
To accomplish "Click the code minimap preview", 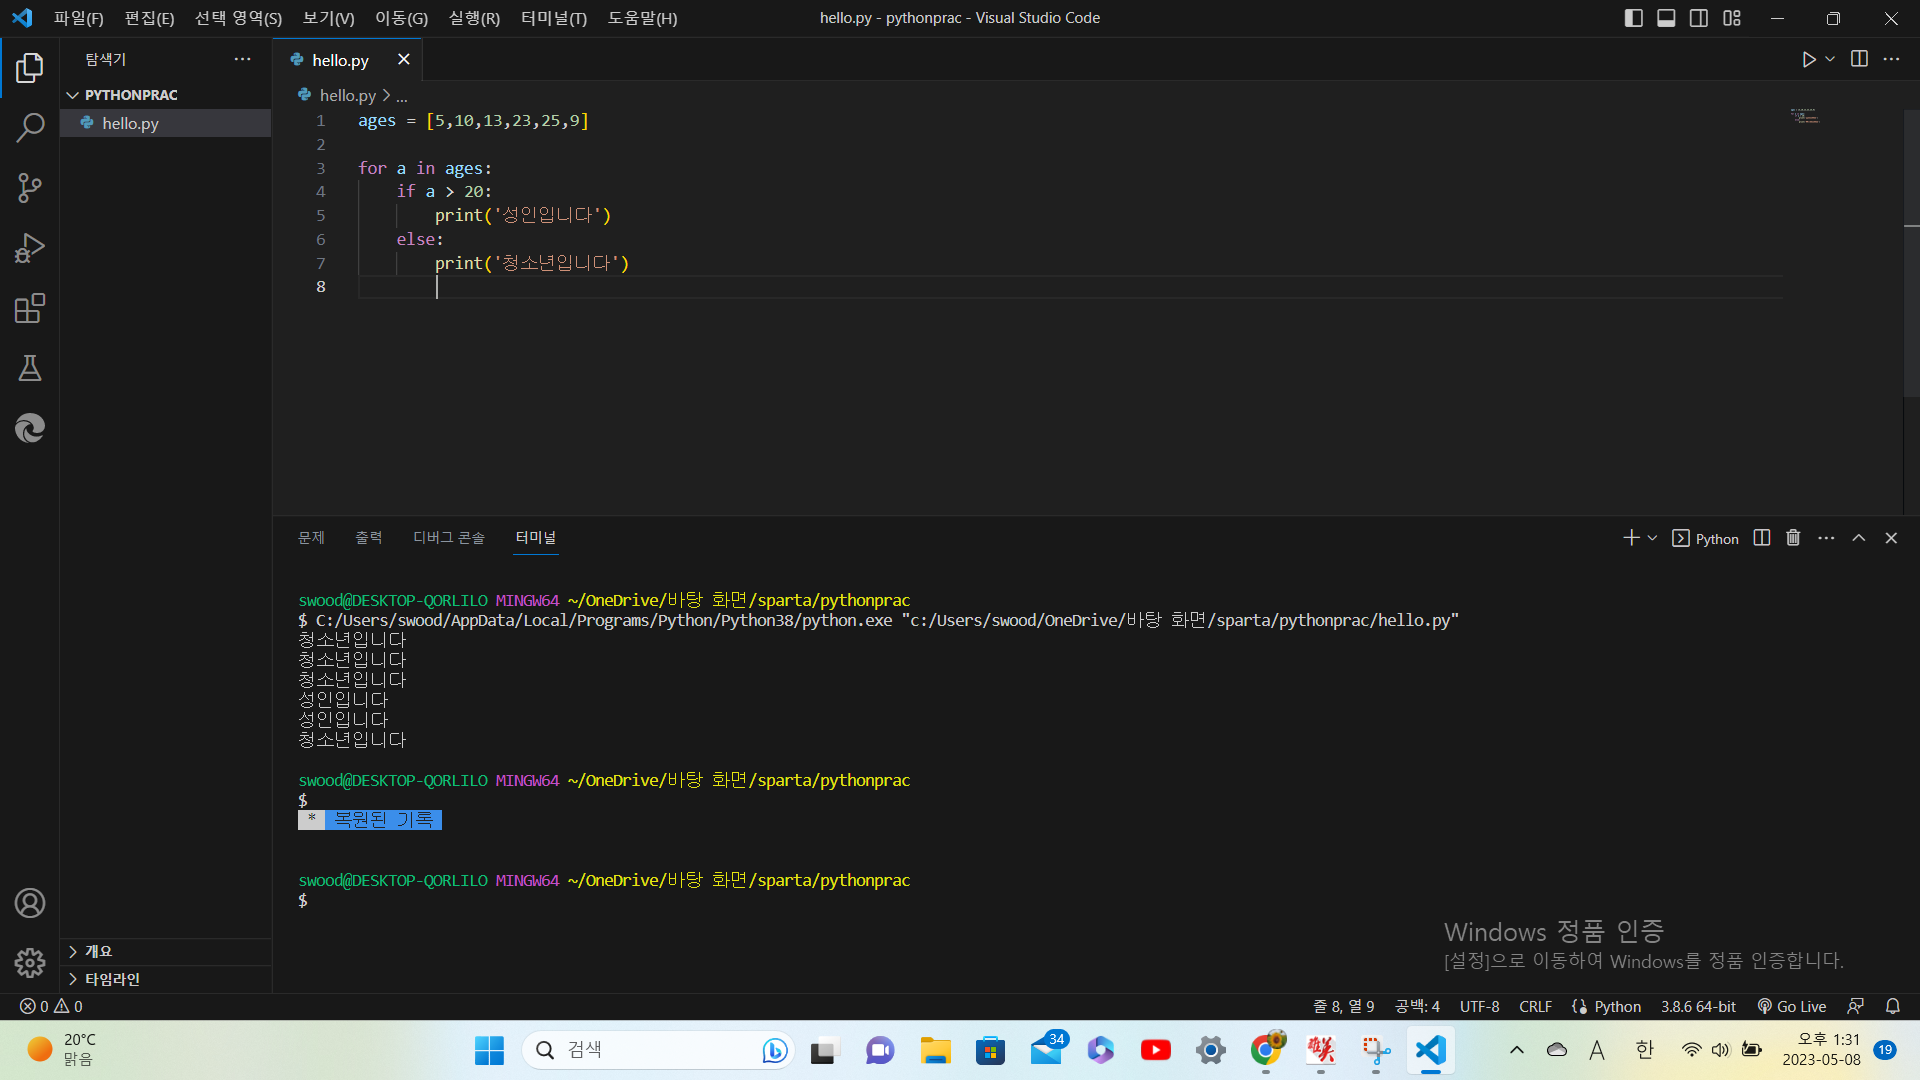I will (x=1804, y=117).
